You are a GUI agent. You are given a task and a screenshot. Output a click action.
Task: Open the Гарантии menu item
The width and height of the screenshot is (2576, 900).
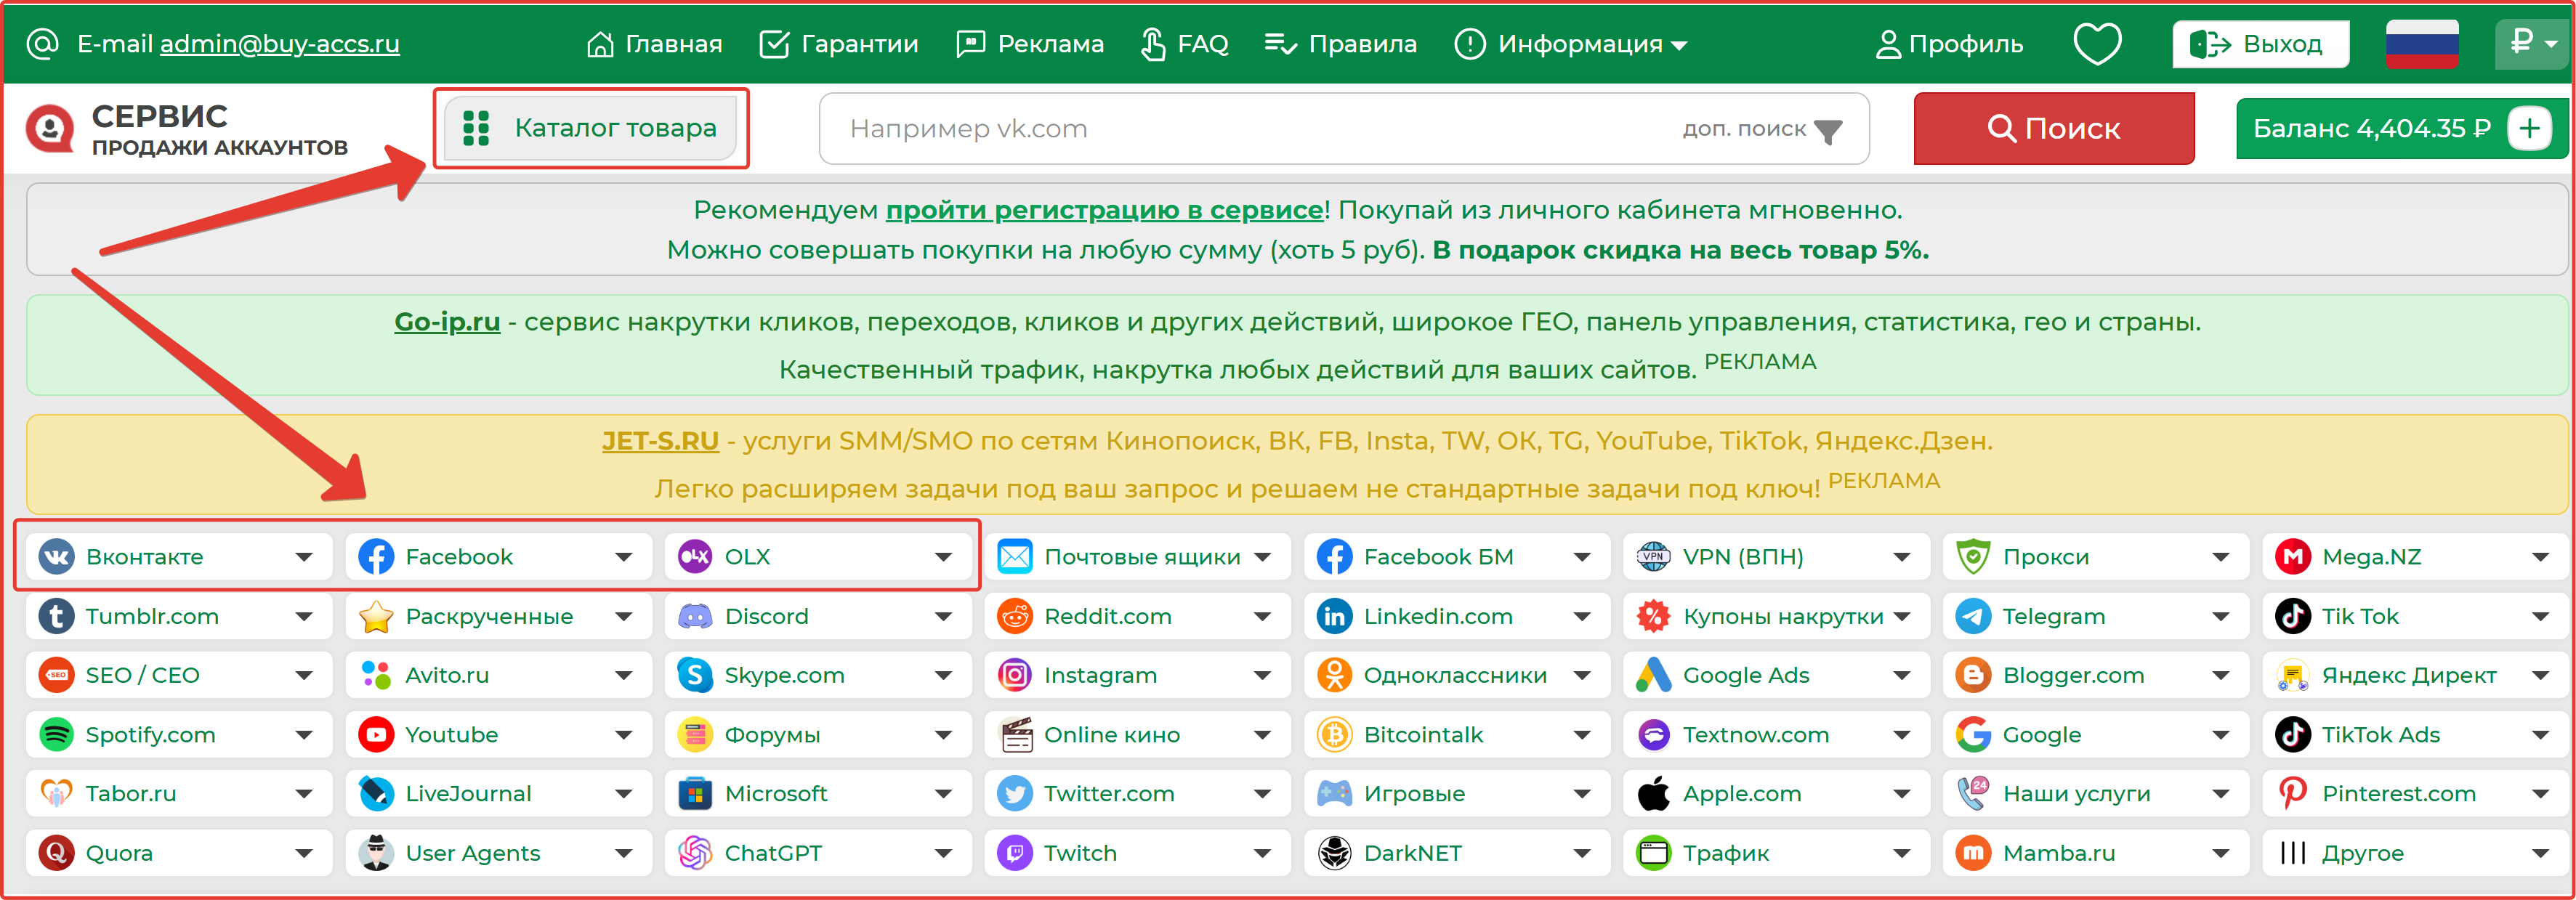point(839,44)
